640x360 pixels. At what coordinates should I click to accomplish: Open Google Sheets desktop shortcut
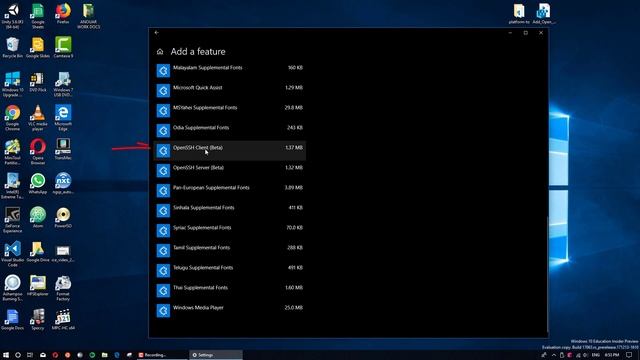[x=38, y=16]
